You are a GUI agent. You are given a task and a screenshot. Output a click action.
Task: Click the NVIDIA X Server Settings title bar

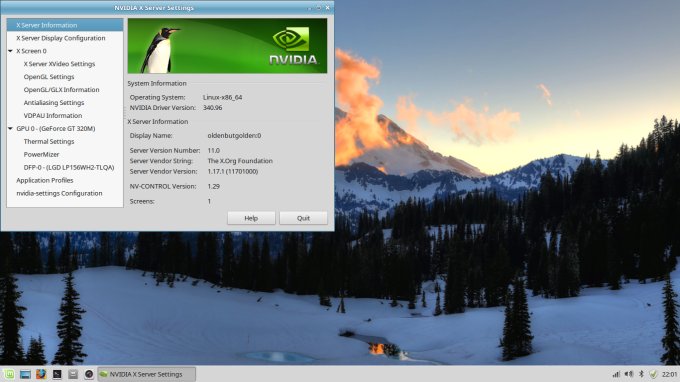click(154, 8)
